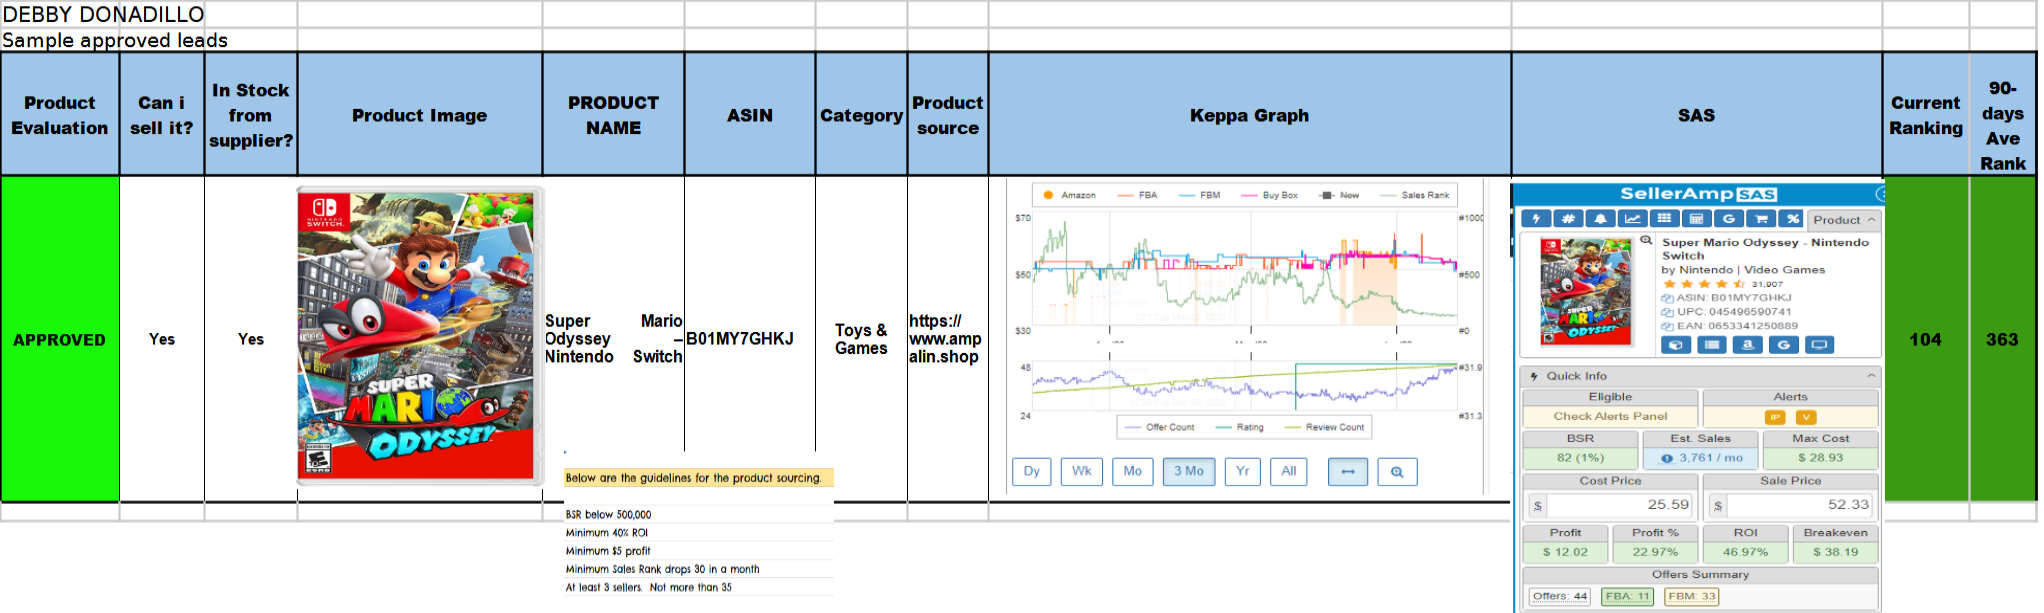2044x613 pixels.
Task: Click the Est. Sales 3,761 / mo value
Action: [1710, 458]
